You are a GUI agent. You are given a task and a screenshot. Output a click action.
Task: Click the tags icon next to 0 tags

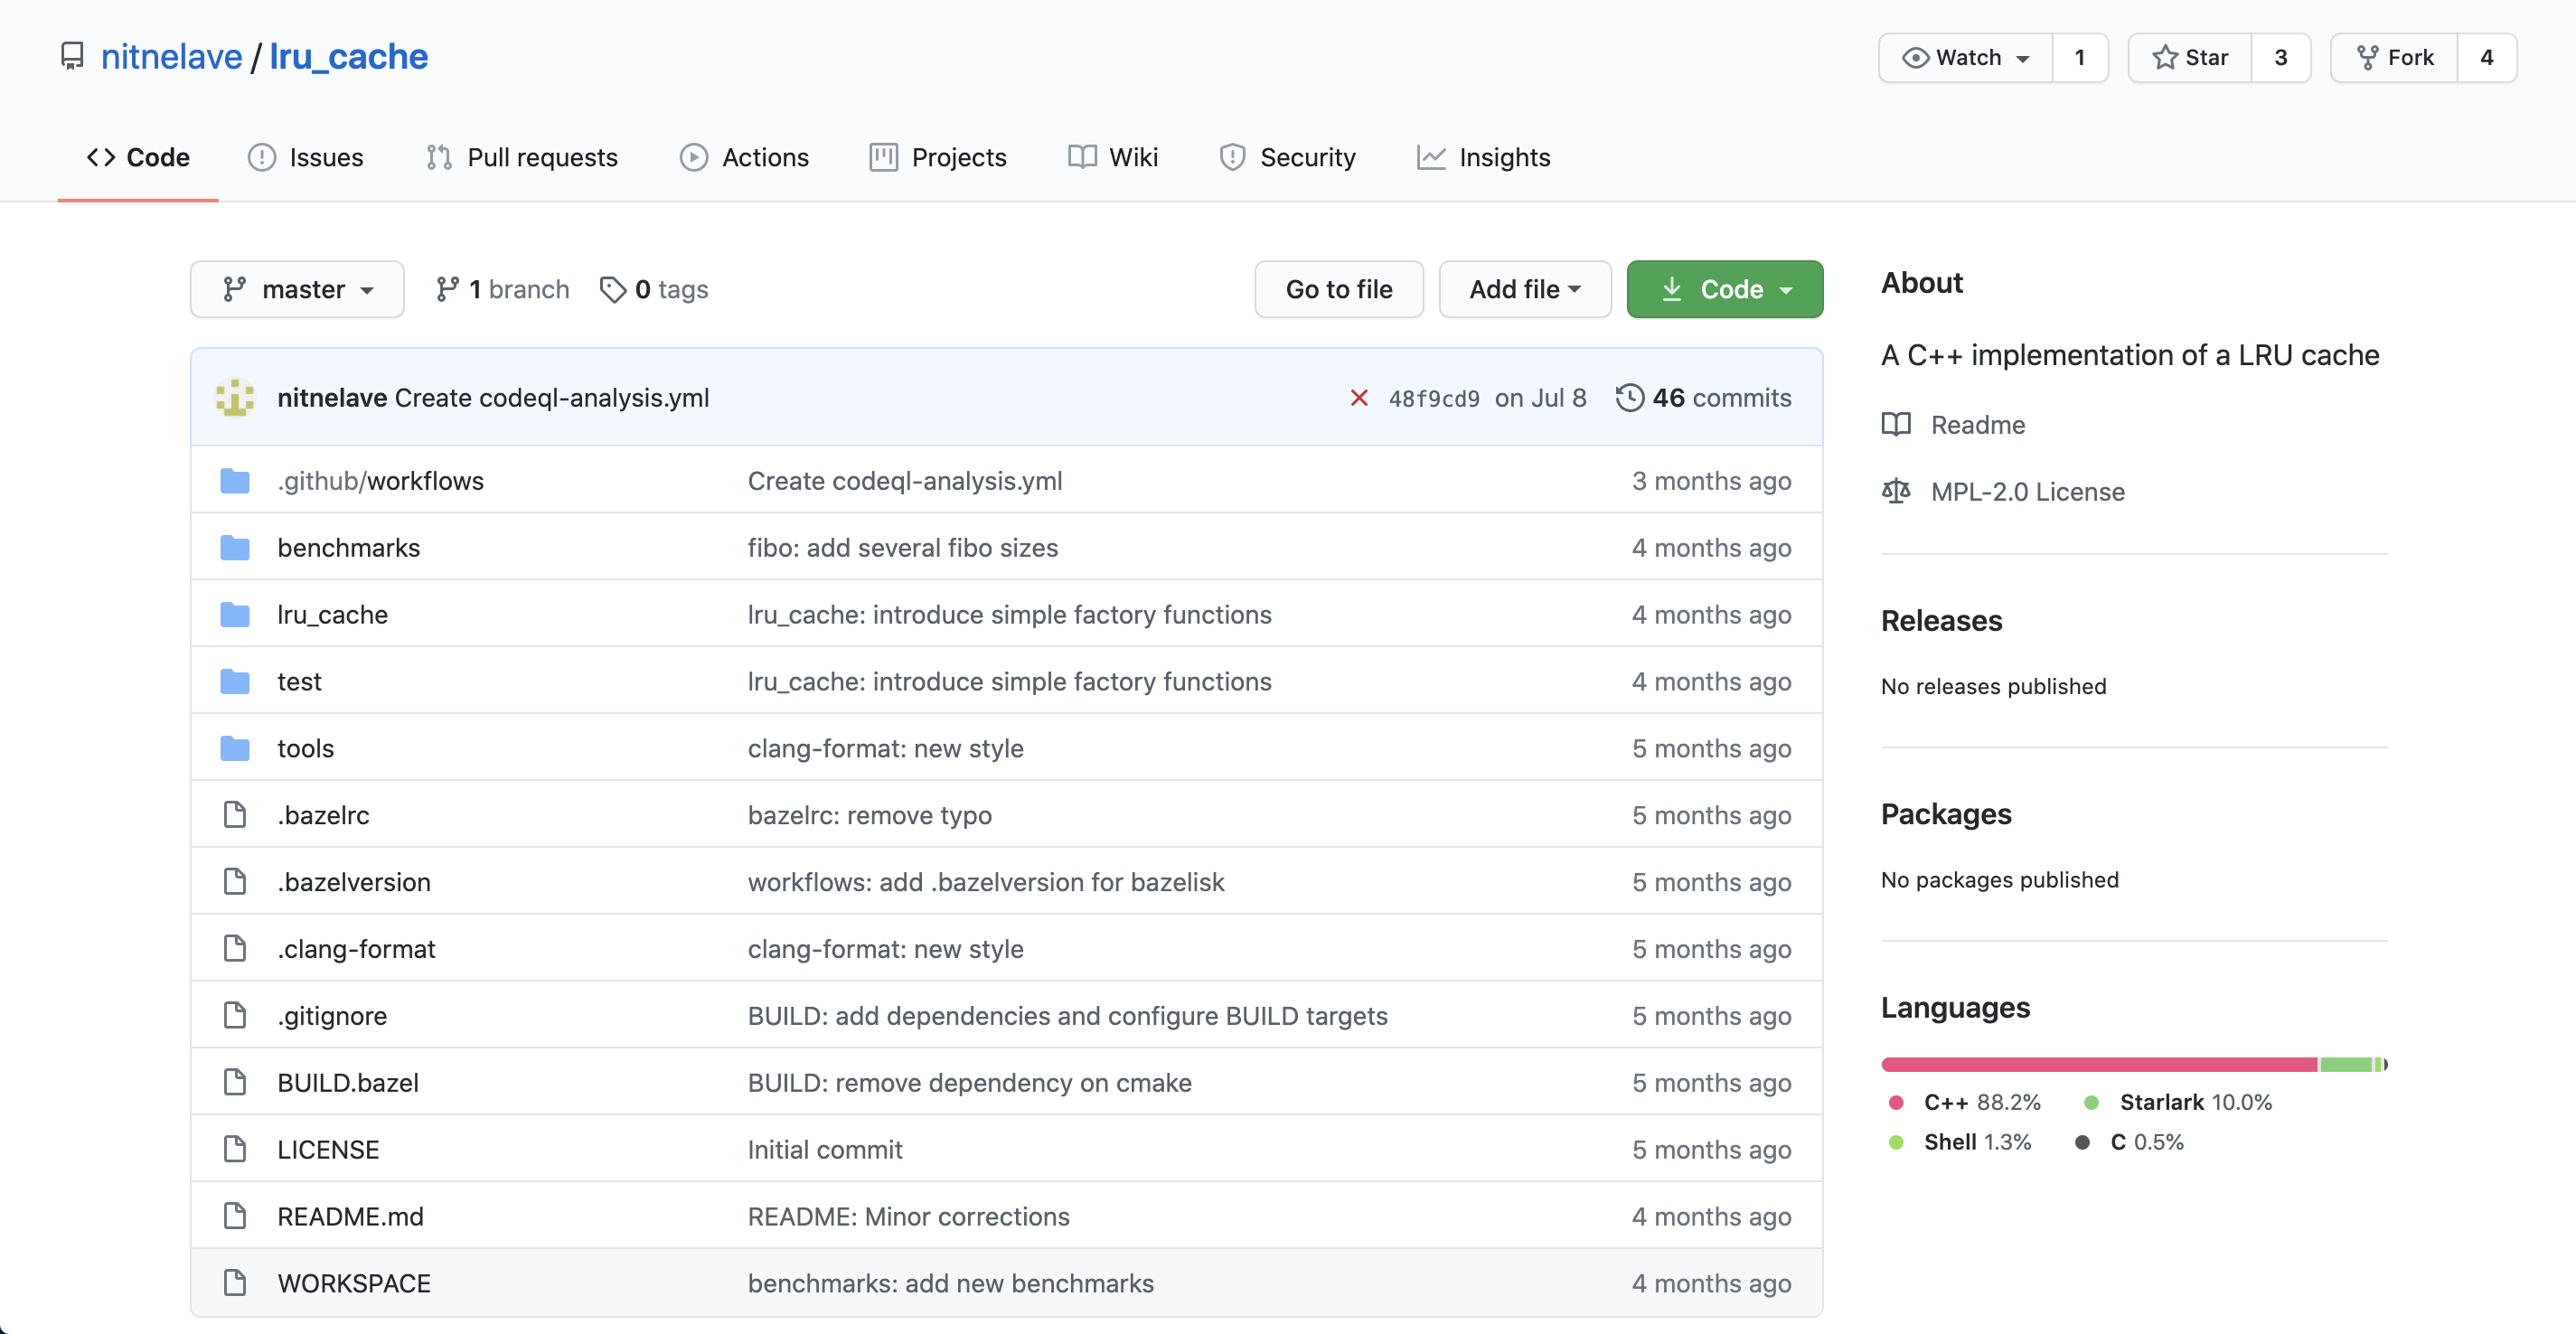[x=612, y=289]
